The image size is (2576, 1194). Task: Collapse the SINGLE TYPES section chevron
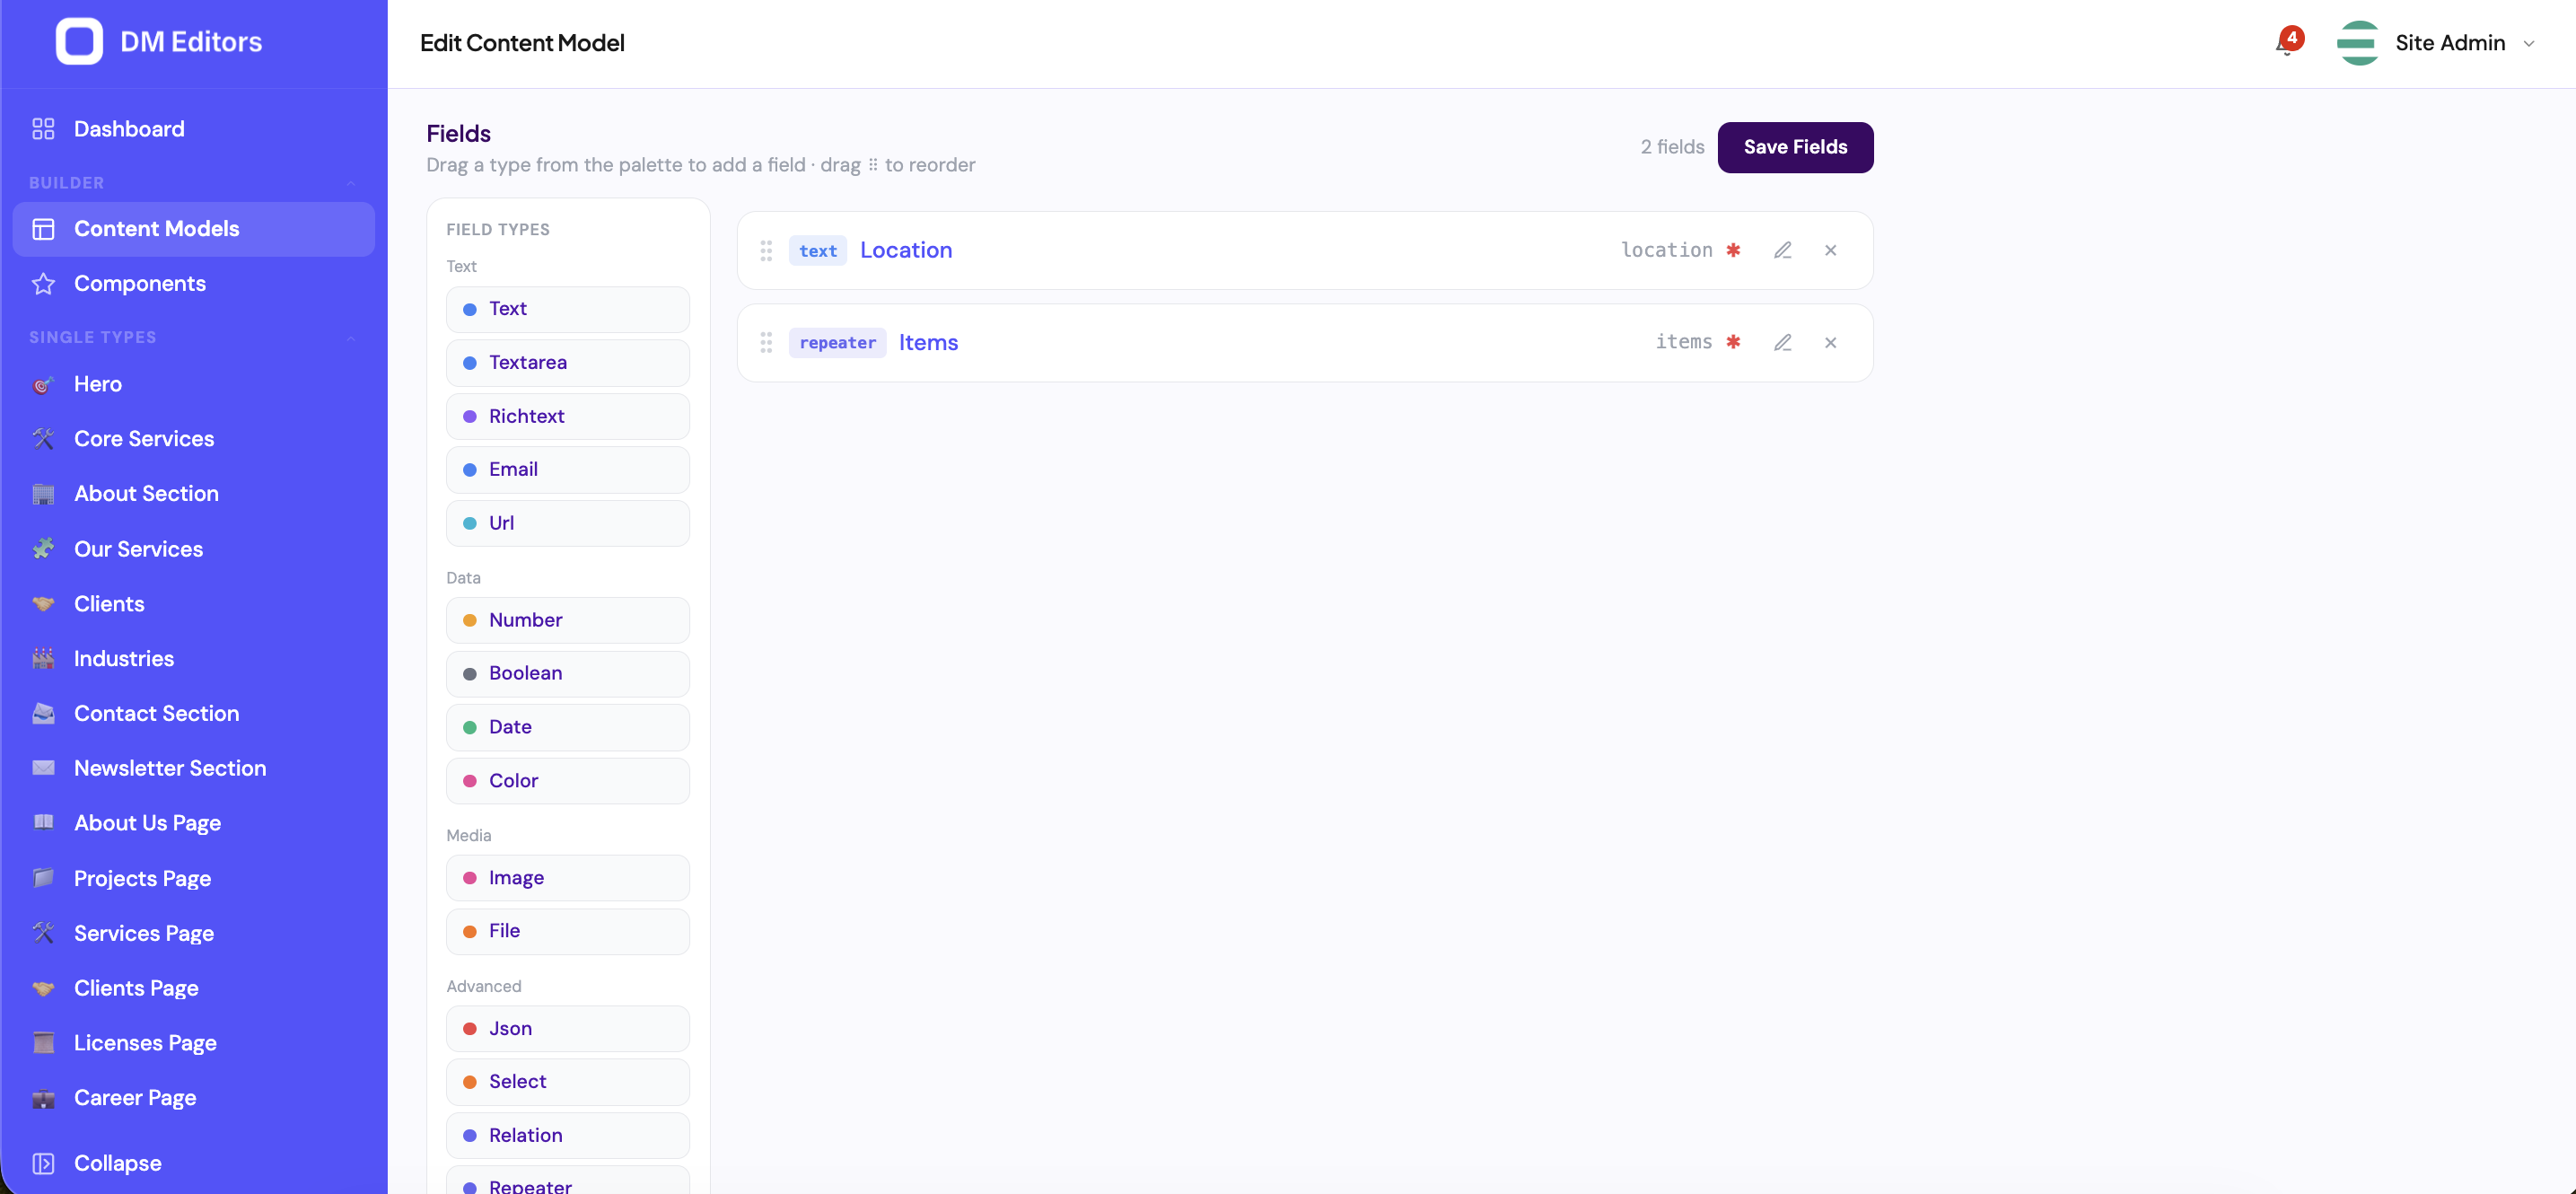(x=351, y=338)
